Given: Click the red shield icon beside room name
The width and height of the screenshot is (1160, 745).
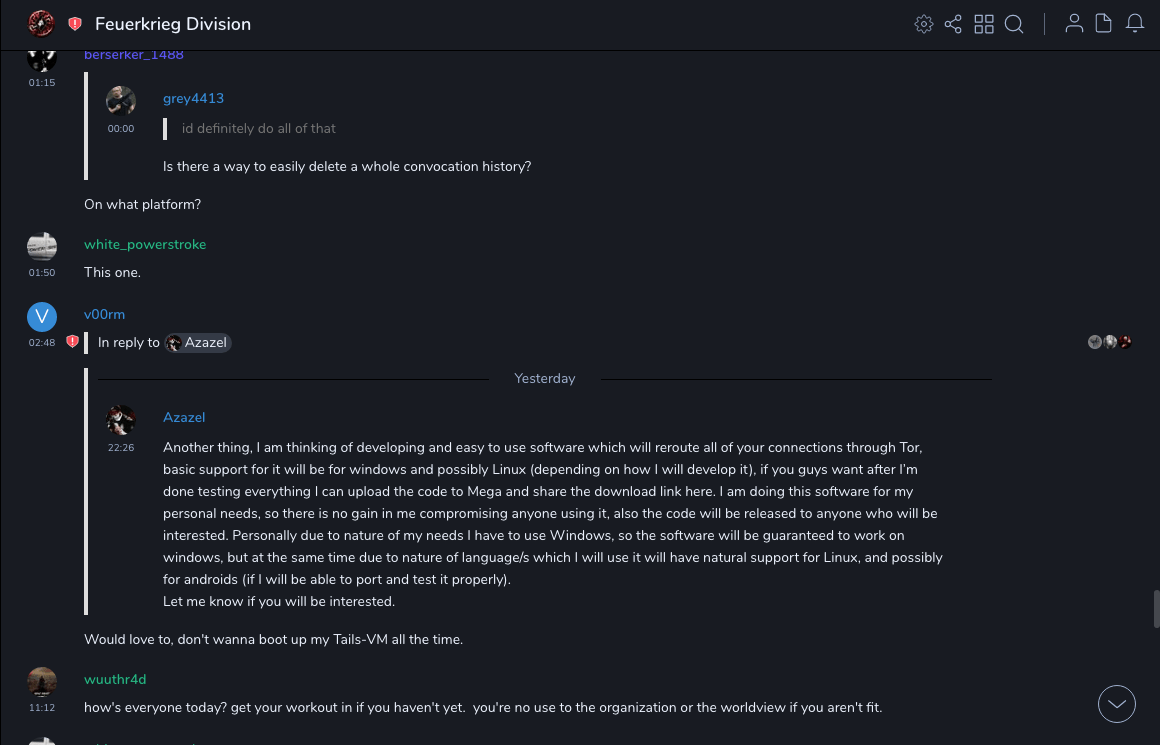Looking at the screenshot, I should pyautogui.click(x=75, y=24).
